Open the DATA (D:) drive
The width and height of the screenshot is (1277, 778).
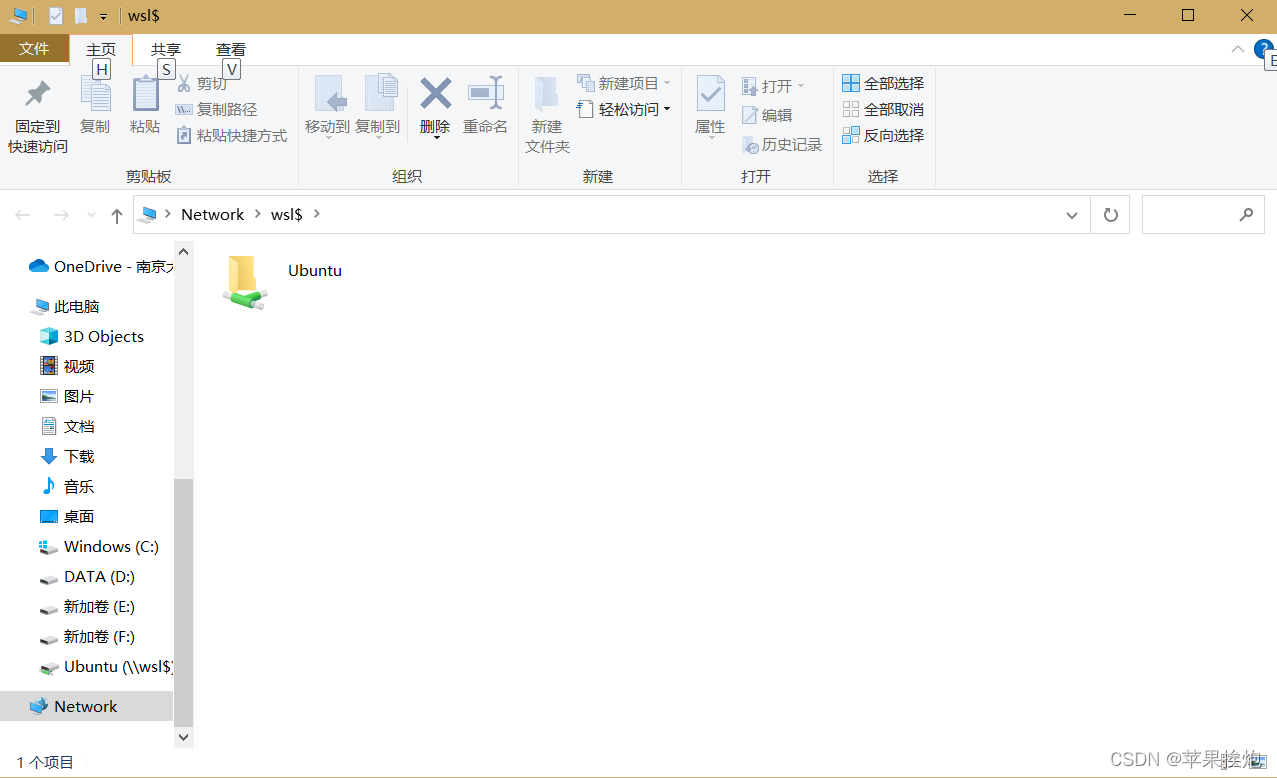(x=87, y=576)
